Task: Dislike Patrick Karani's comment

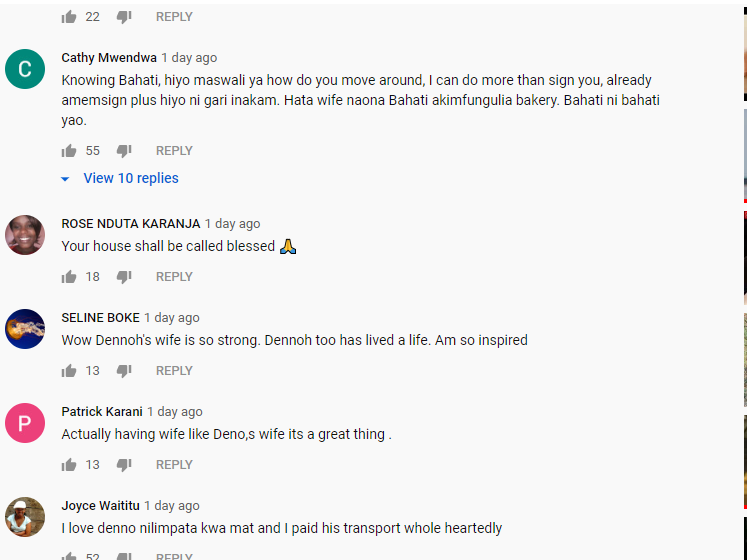Action: coord(124,465)
